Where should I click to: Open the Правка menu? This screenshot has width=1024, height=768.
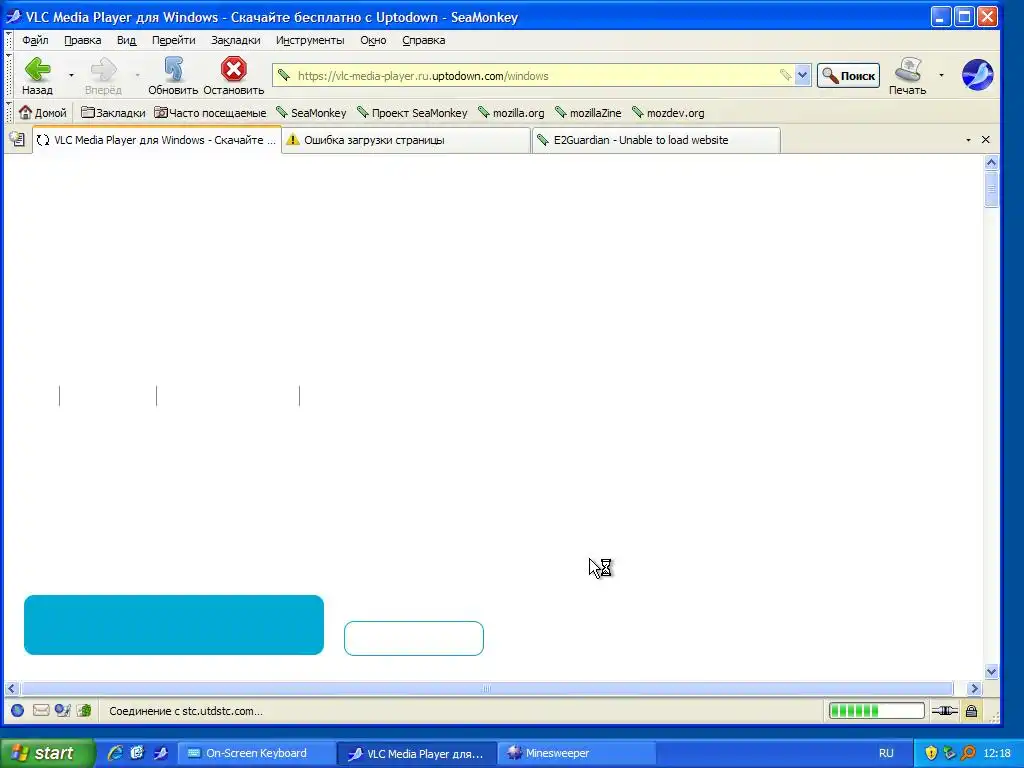point(82,40)
